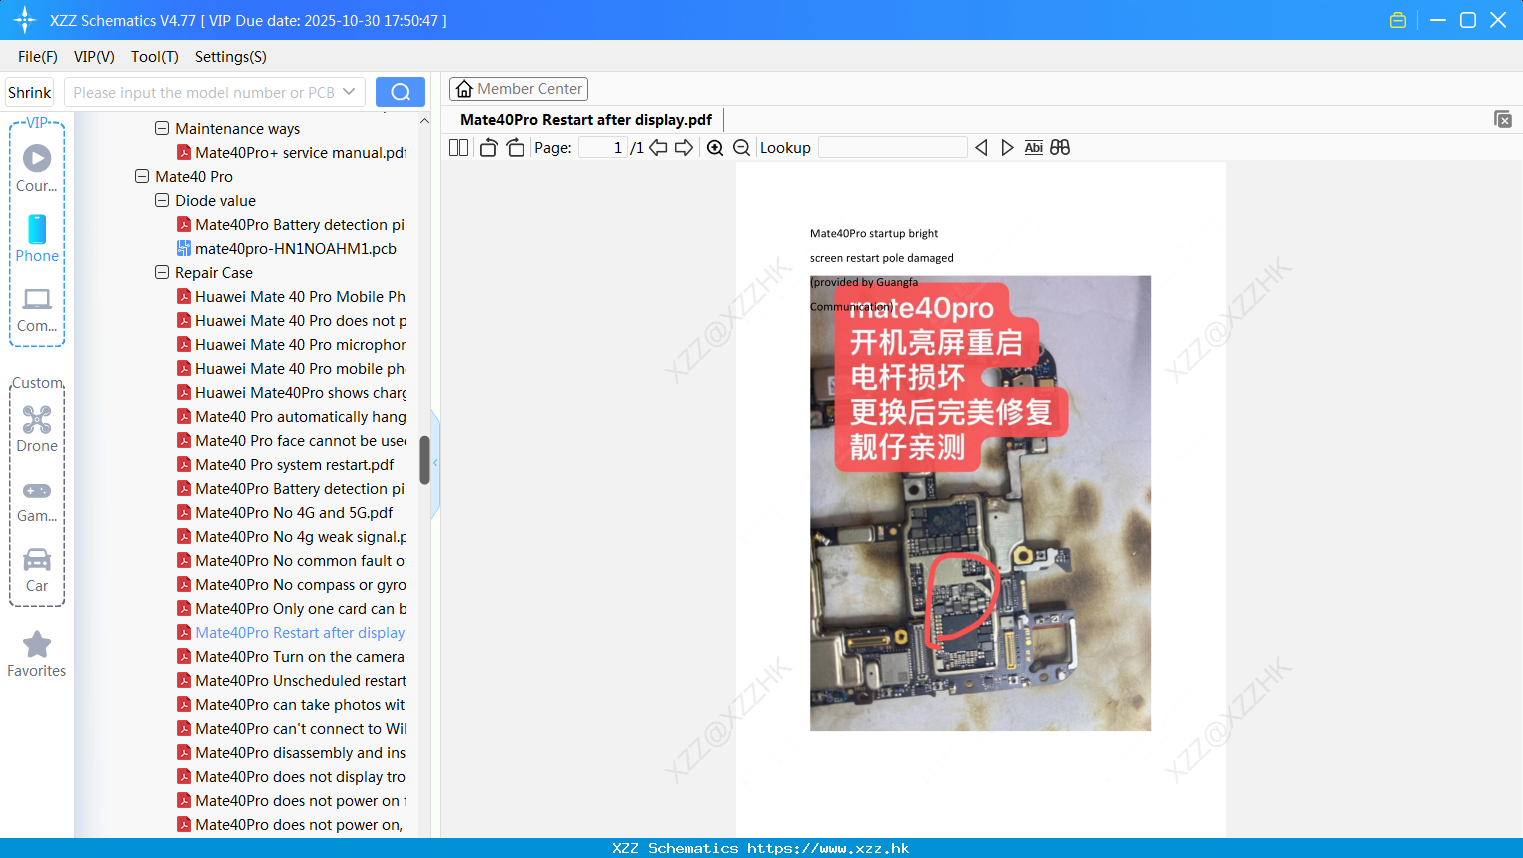Open the VIP(V) menu
Image resolution: width=1523 pixels, height=858 pixels.
(x=94, y=57)
